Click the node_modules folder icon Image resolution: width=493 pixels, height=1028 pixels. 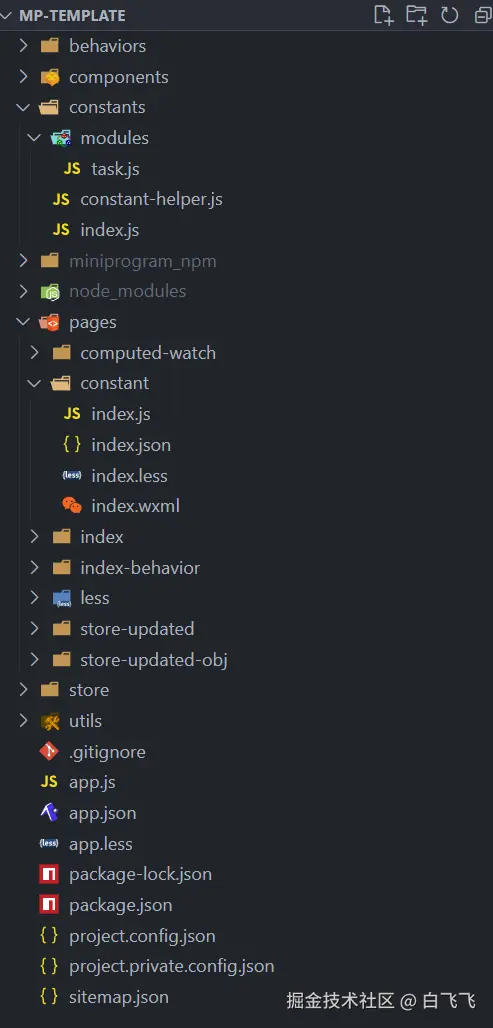tap(50, 292)
